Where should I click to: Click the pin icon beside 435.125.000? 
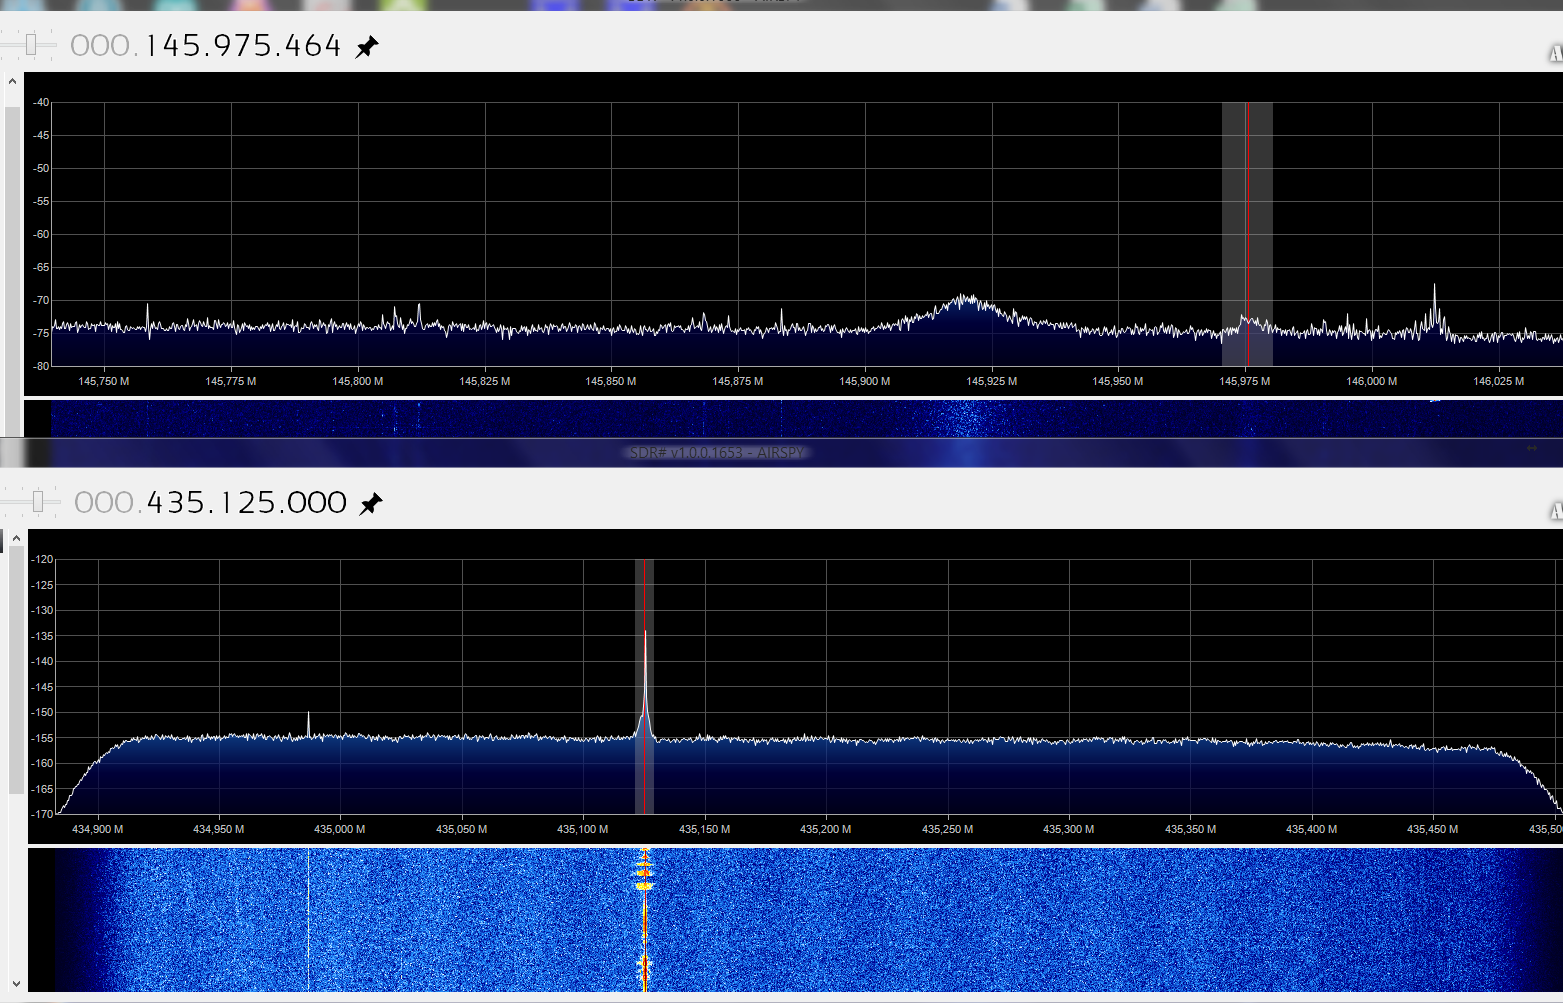371,503
